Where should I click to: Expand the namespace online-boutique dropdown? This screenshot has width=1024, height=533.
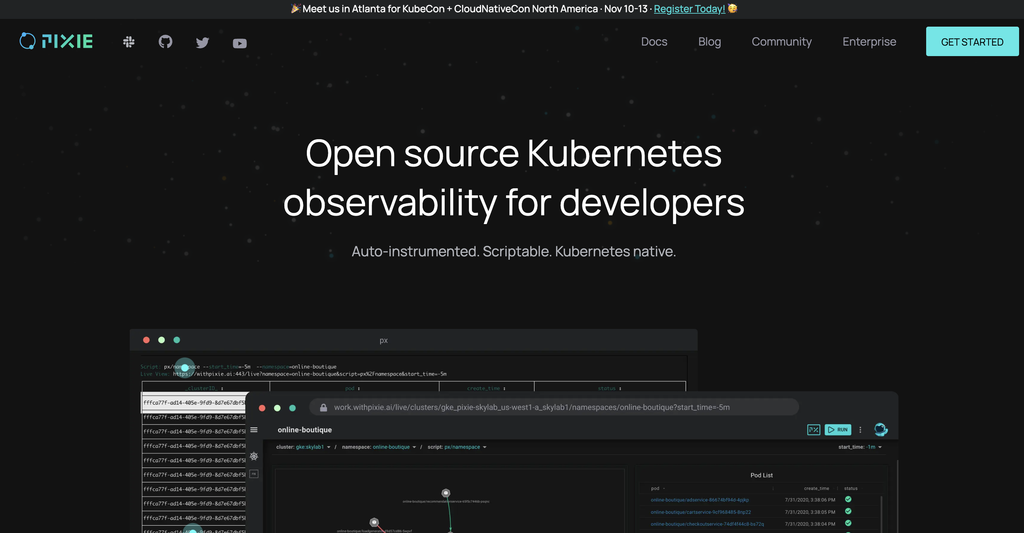click(x=379, y=447)
